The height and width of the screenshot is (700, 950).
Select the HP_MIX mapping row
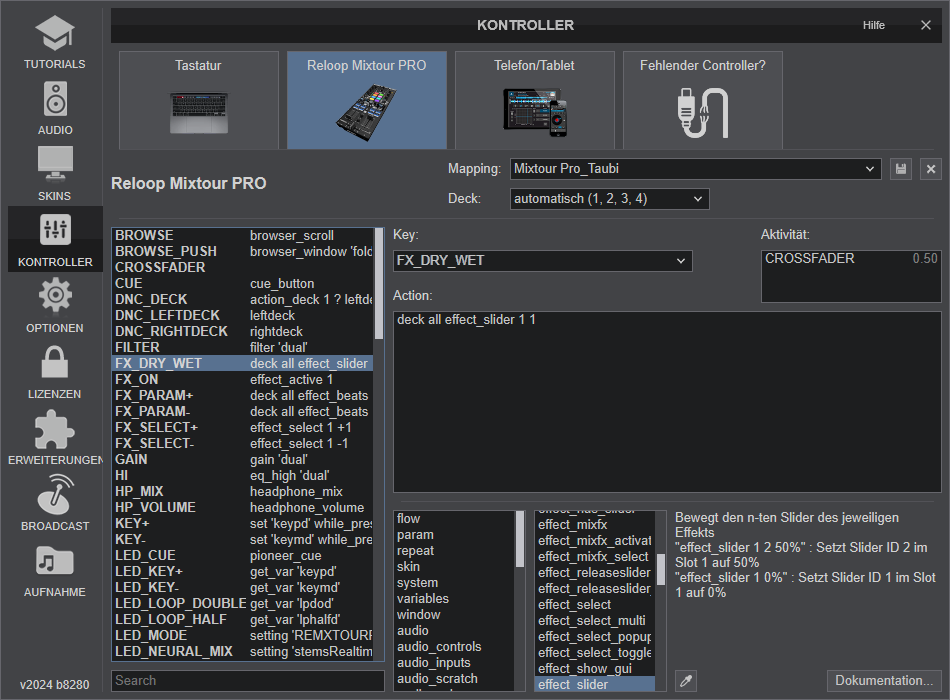tap(242, 492)
